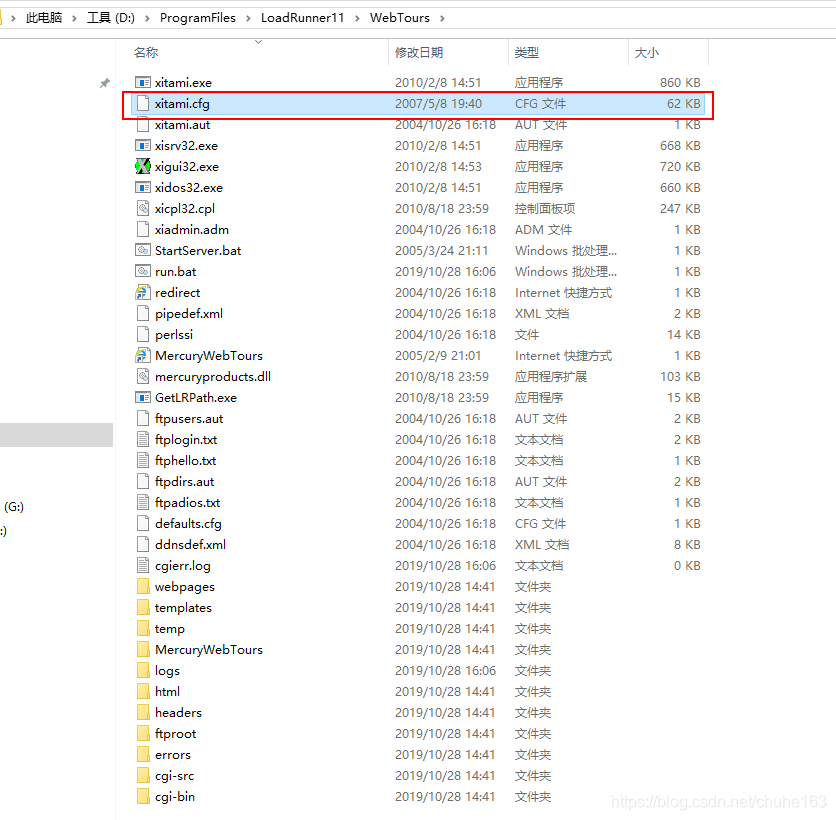Click the redirect internet shortcut icon
Viewport: 836px width, 820px height.
(x=142, y=293)
